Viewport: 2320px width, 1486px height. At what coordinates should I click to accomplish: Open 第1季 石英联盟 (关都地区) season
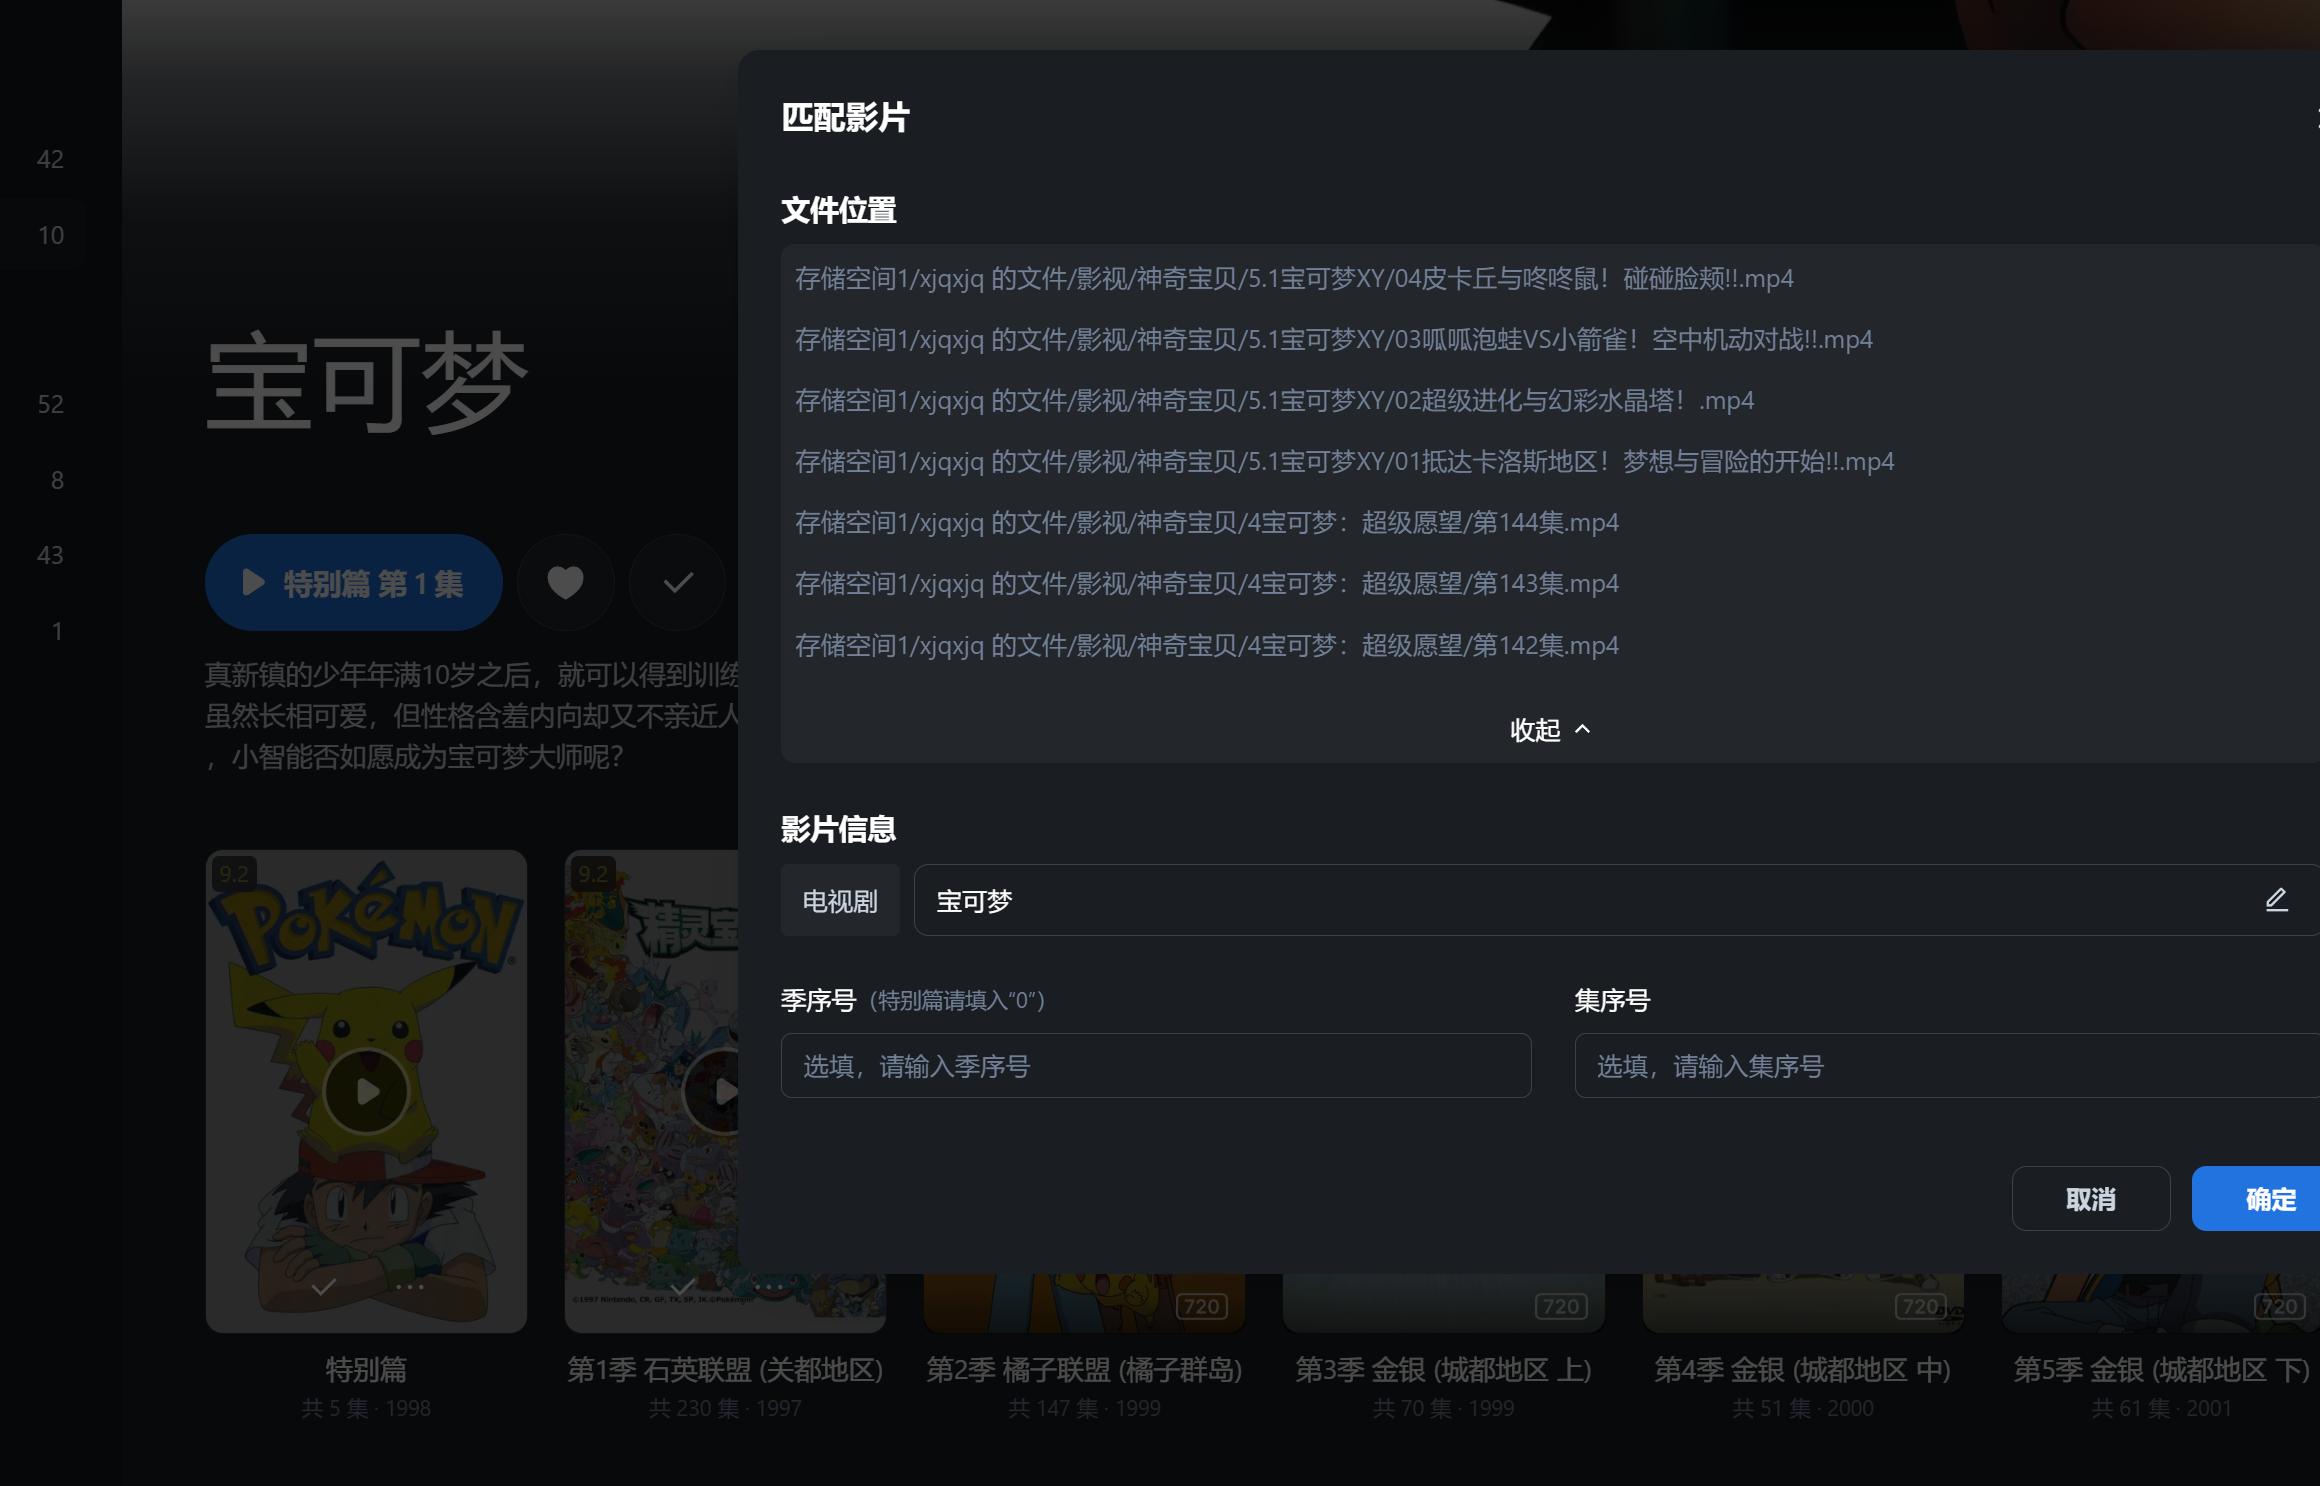(725, 1369)
